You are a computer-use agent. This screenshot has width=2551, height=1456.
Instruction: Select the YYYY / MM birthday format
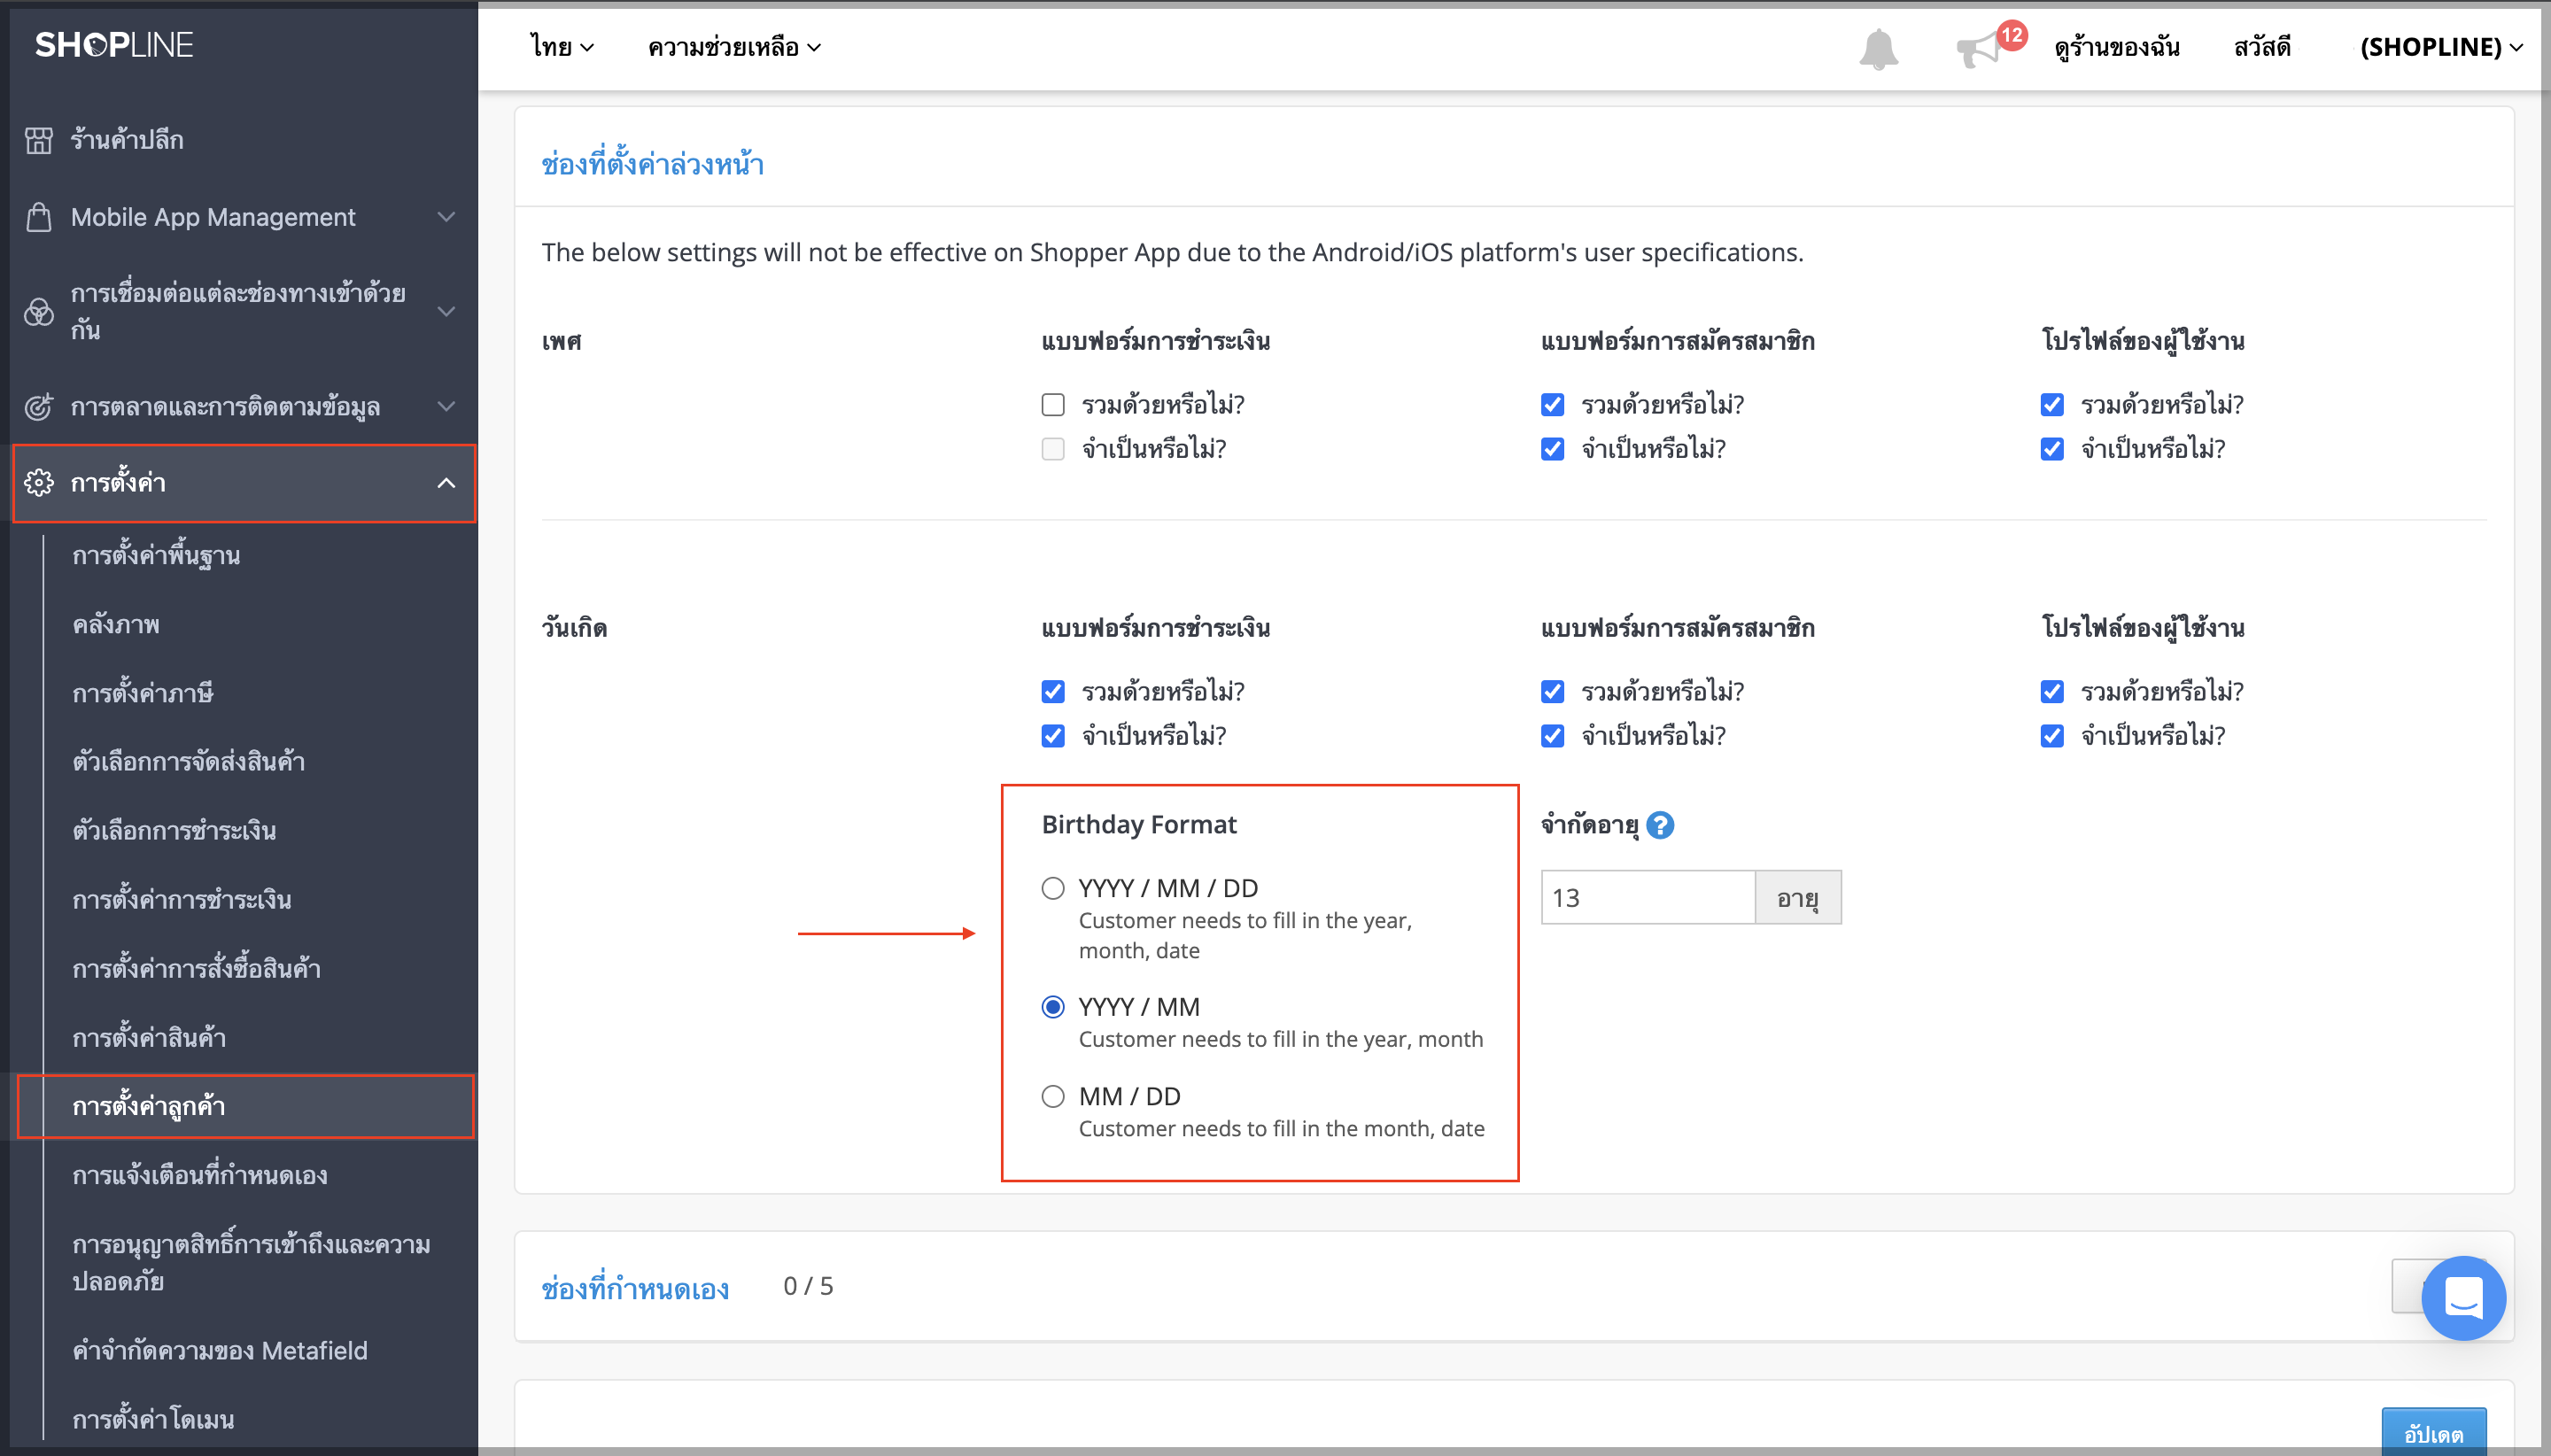coord(1053,1007)
